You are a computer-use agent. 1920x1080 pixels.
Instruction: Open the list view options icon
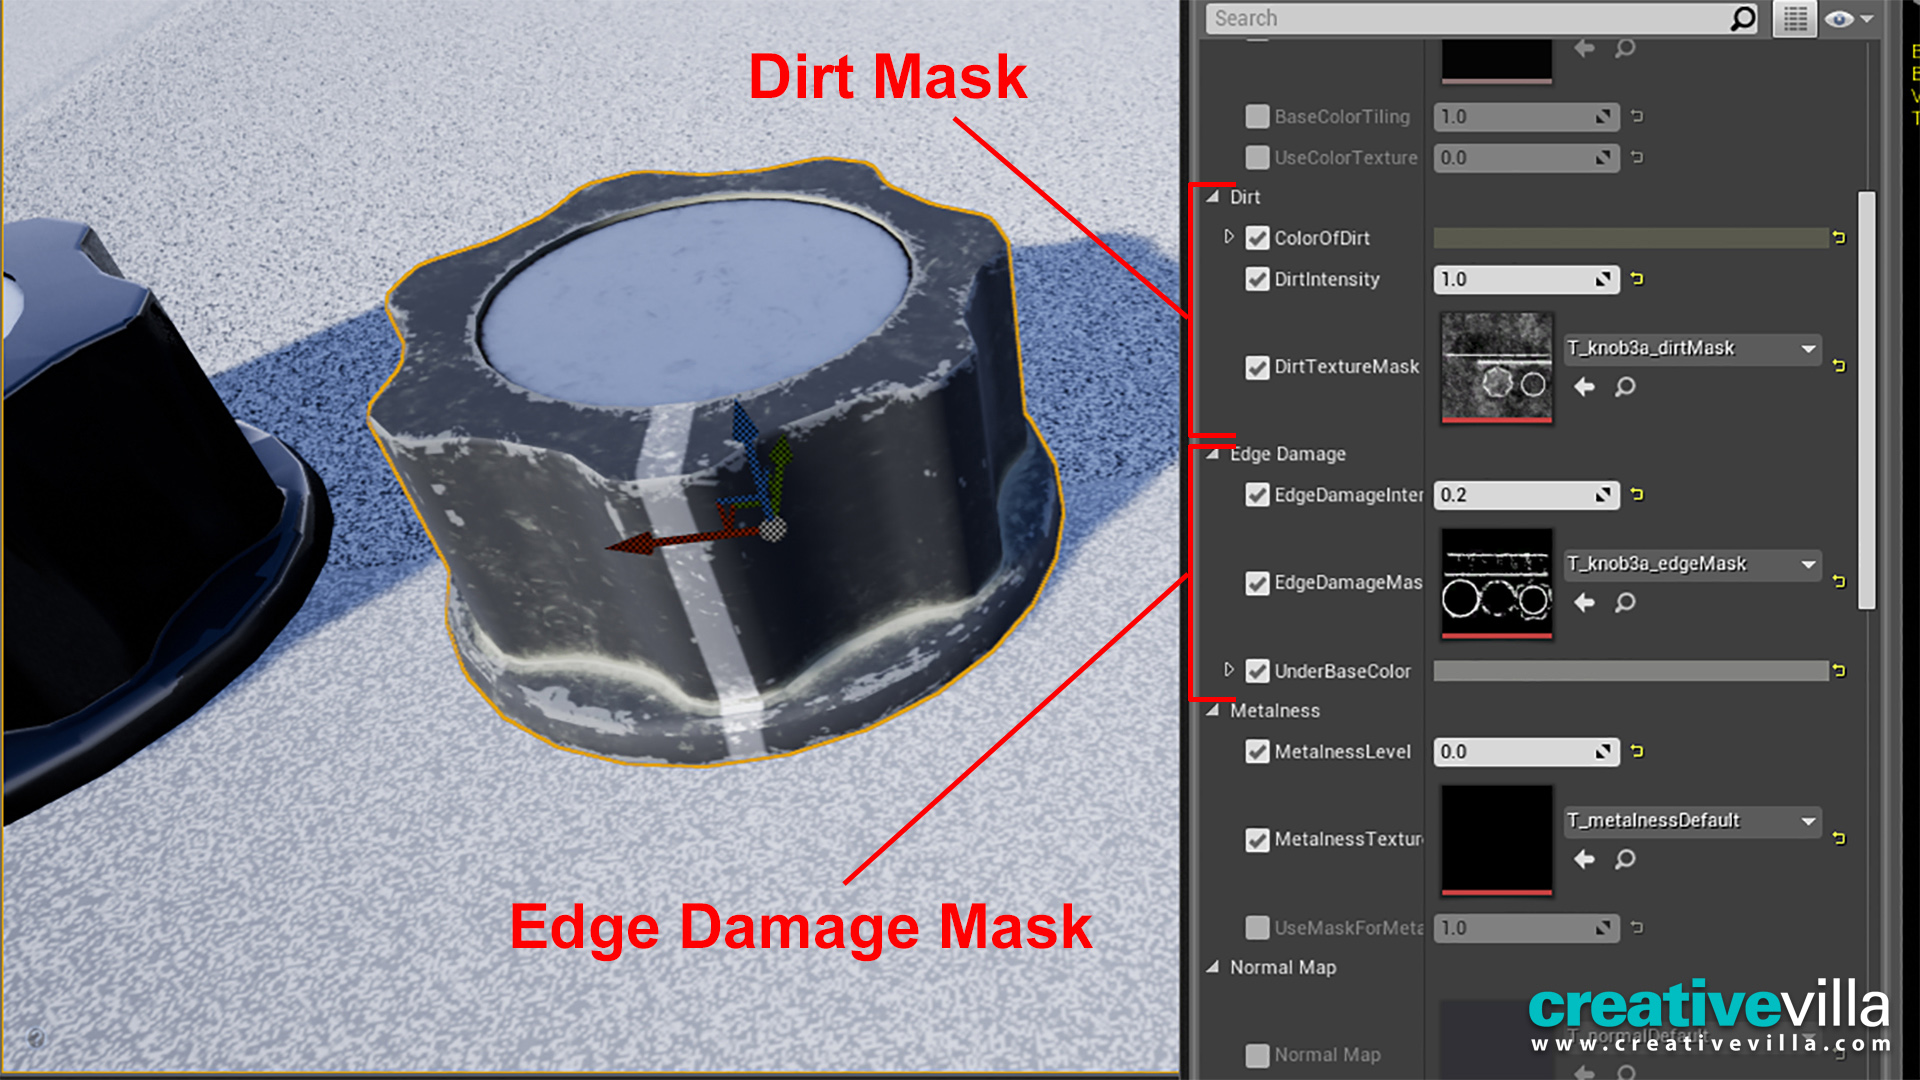(x=1795, y=19)
